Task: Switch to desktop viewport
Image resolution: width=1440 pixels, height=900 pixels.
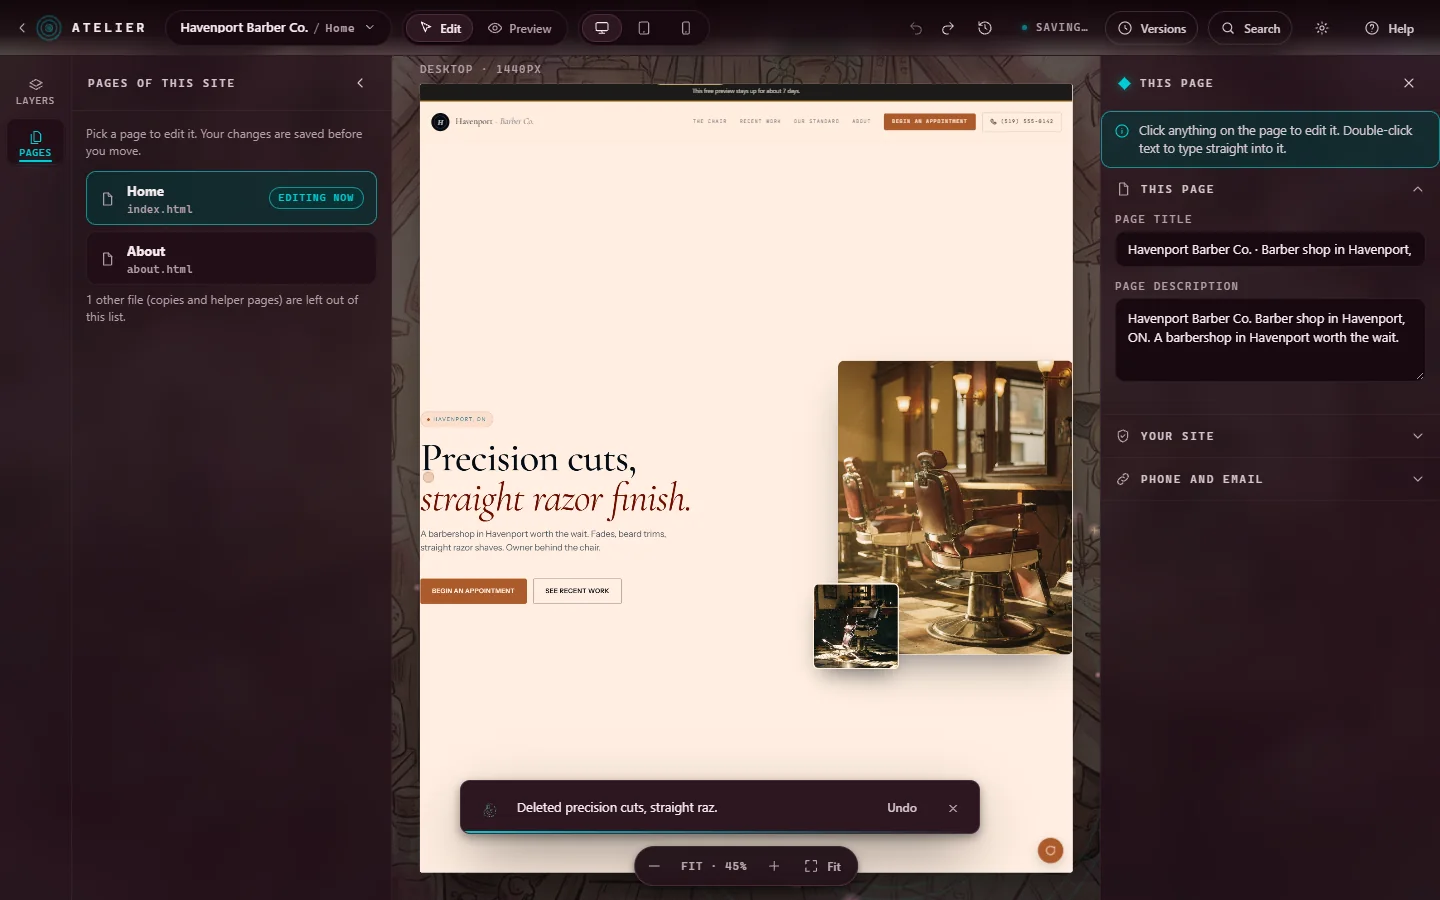Action: 602,28
